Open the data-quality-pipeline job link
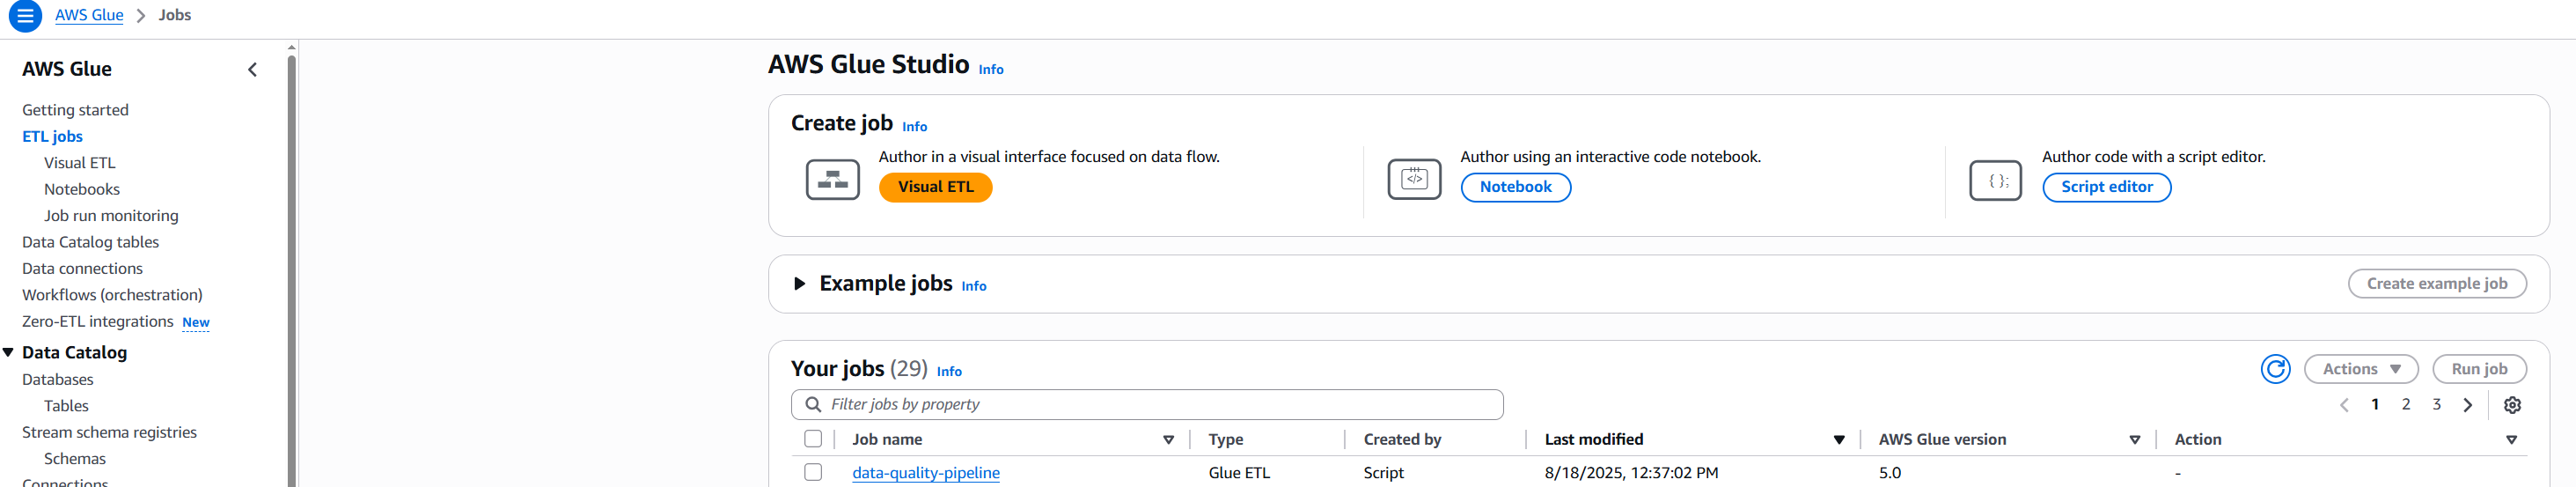Viewport: 2576px width, 487px height. click(x=925, y=473)
